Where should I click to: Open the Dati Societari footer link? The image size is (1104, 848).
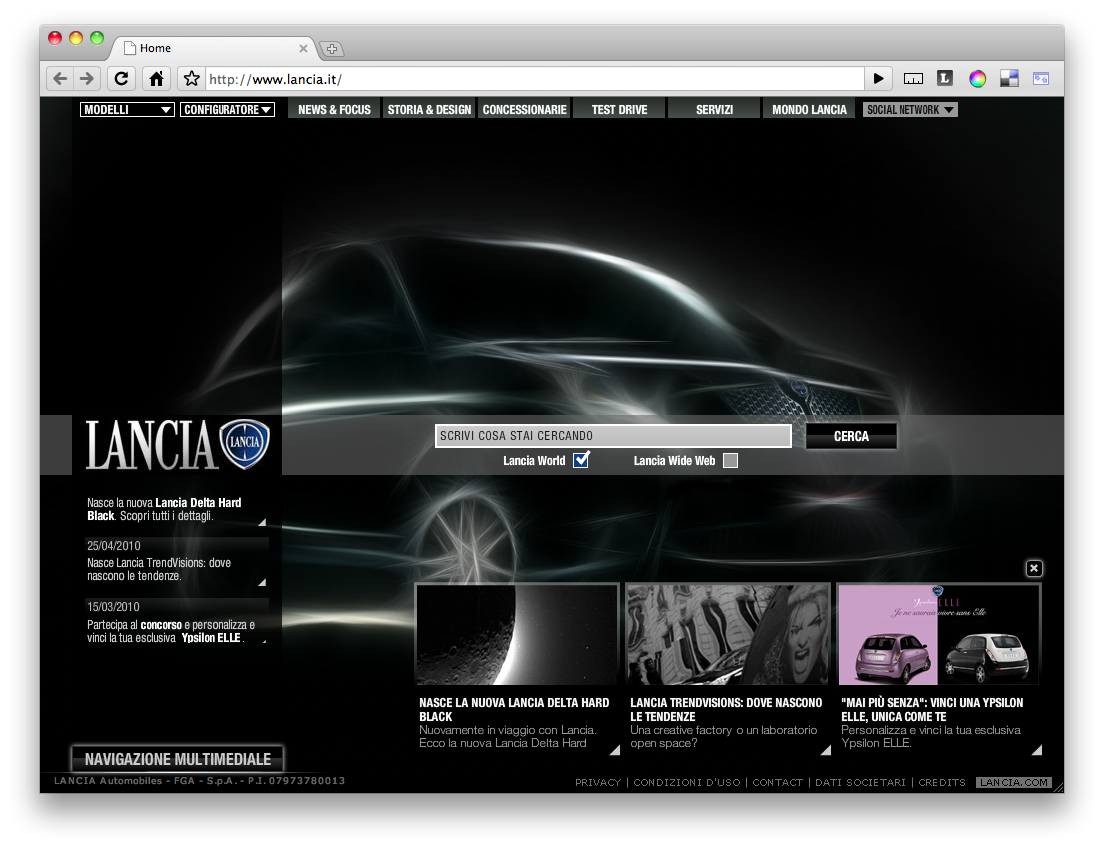coord(860,782)
